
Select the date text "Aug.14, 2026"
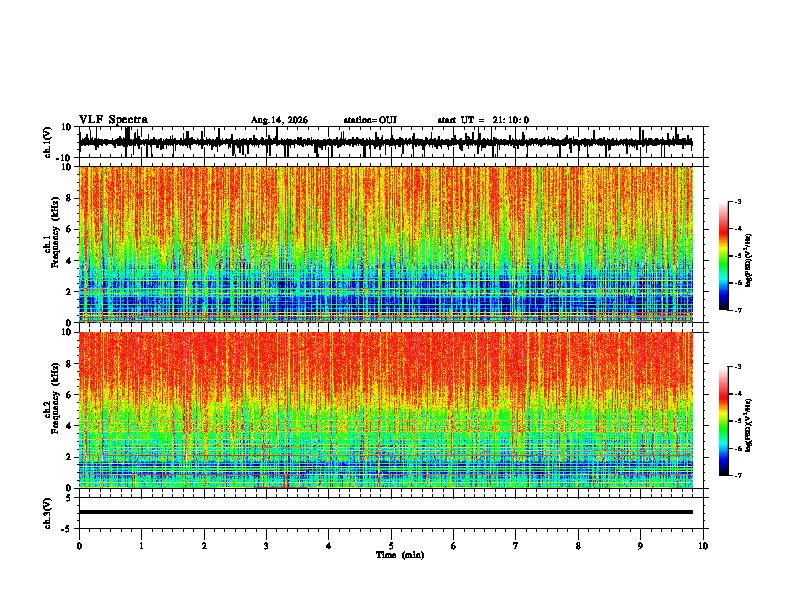pyautogui.click(x=279, y=120)
